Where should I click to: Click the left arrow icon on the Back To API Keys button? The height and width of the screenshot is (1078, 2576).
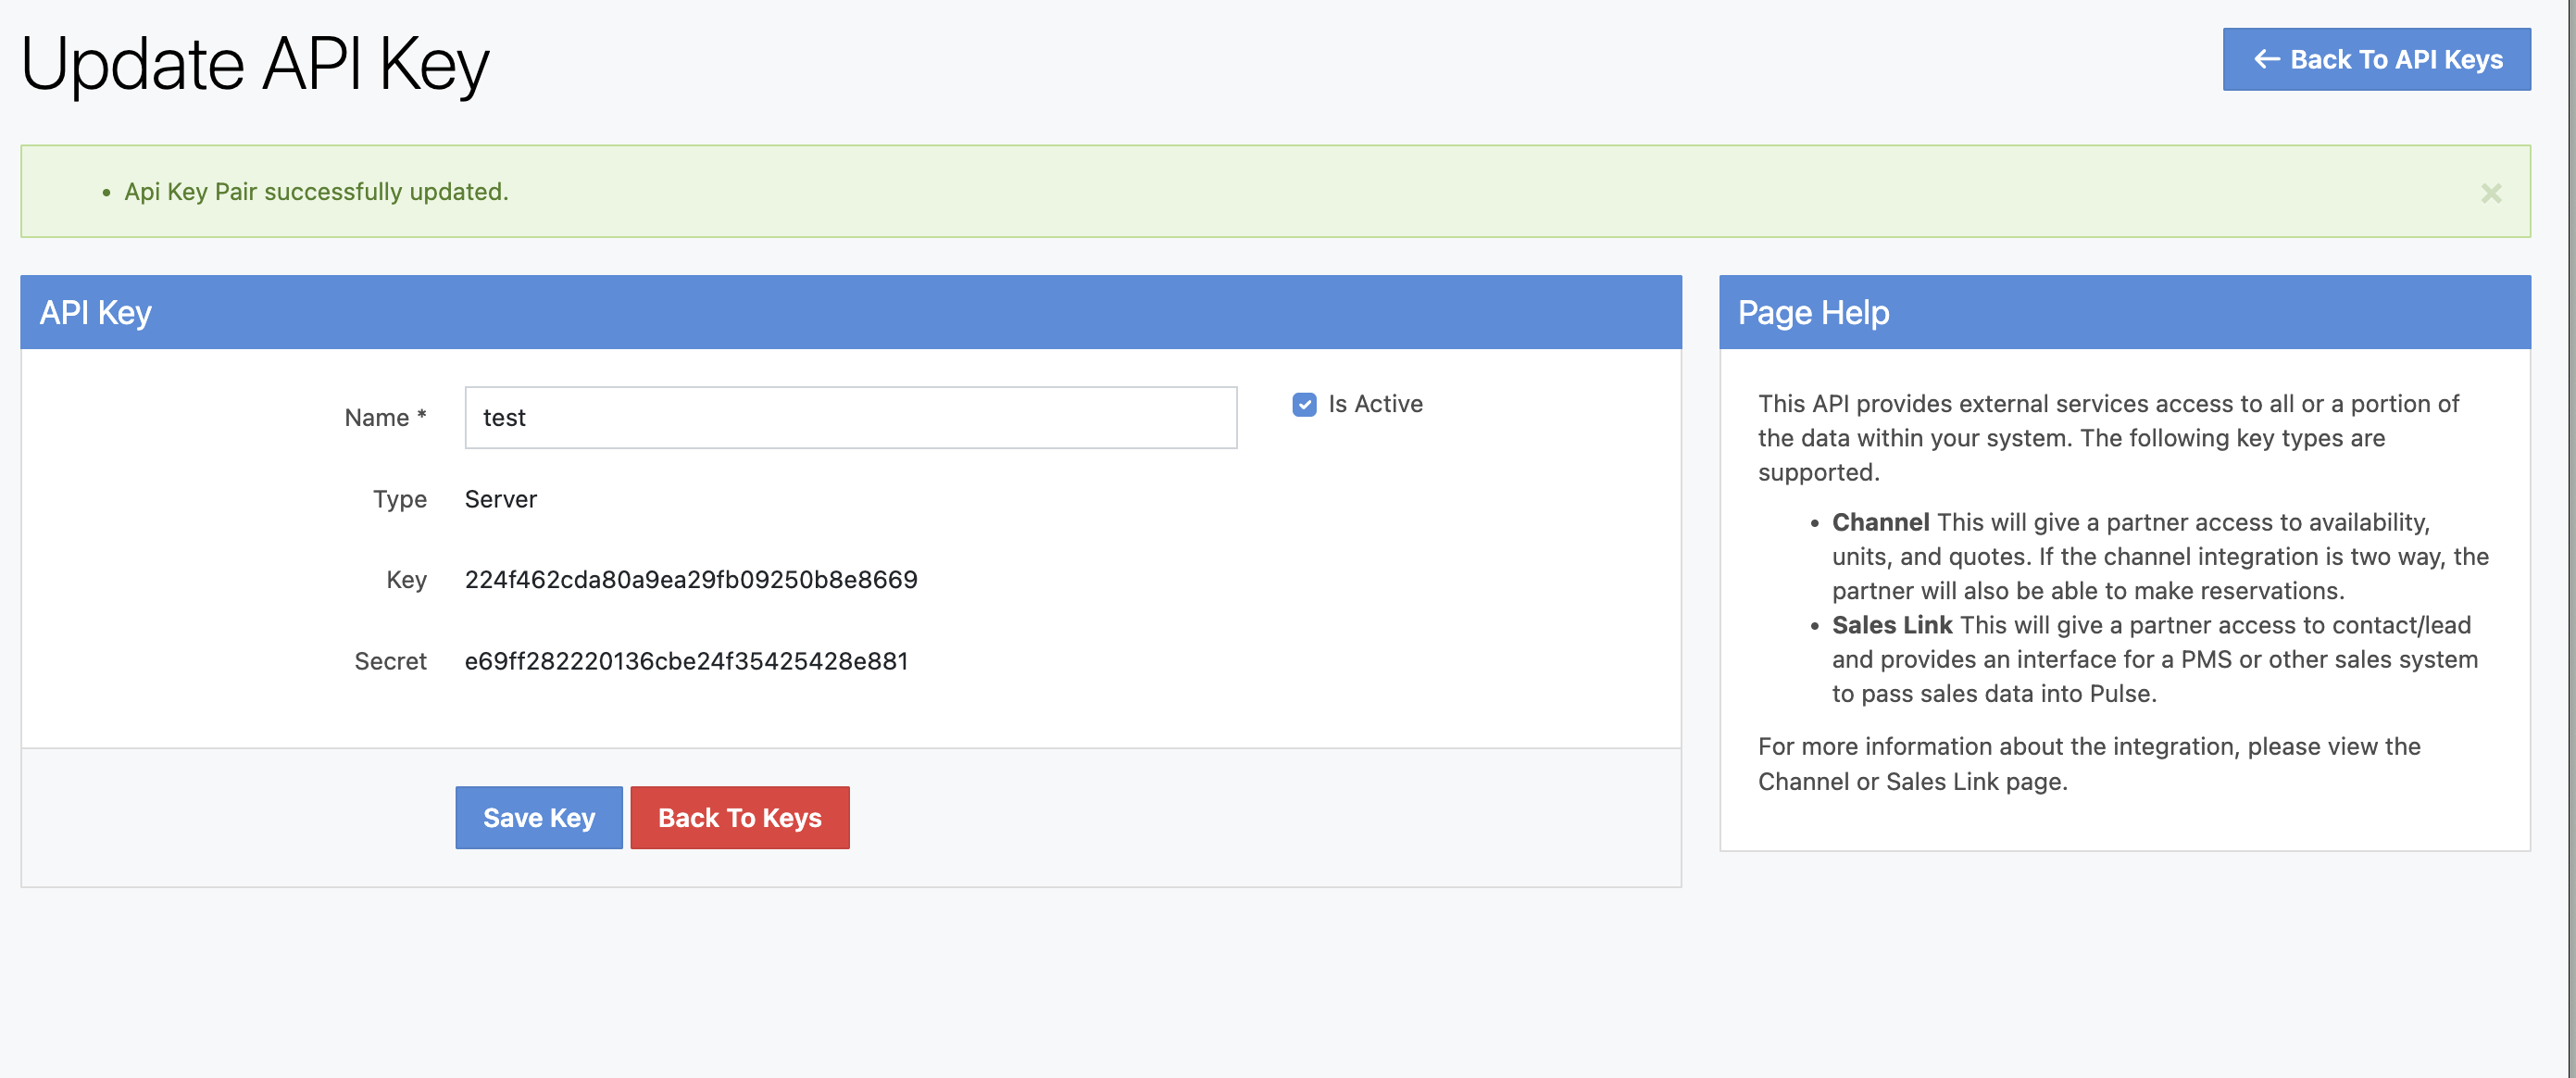click(x=2266, y=60)
